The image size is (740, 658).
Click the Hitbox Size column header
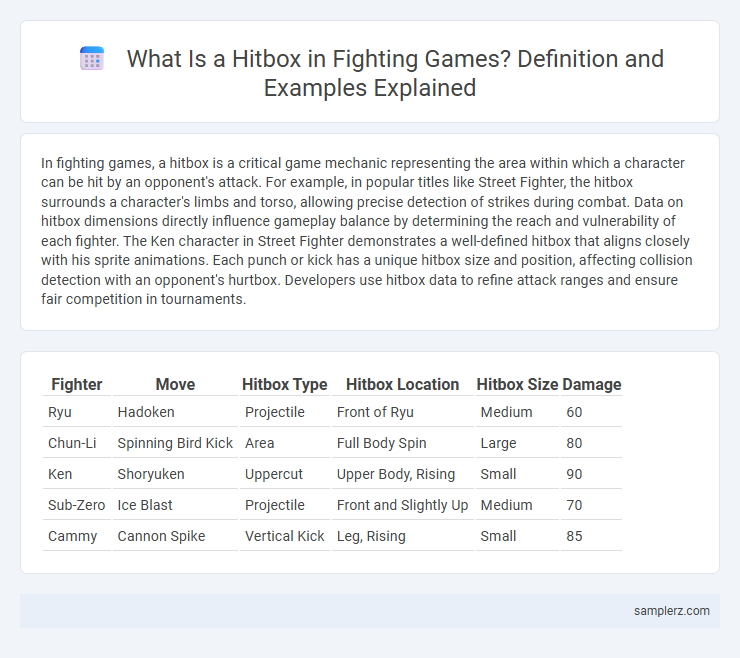click(x=517, y=384)
